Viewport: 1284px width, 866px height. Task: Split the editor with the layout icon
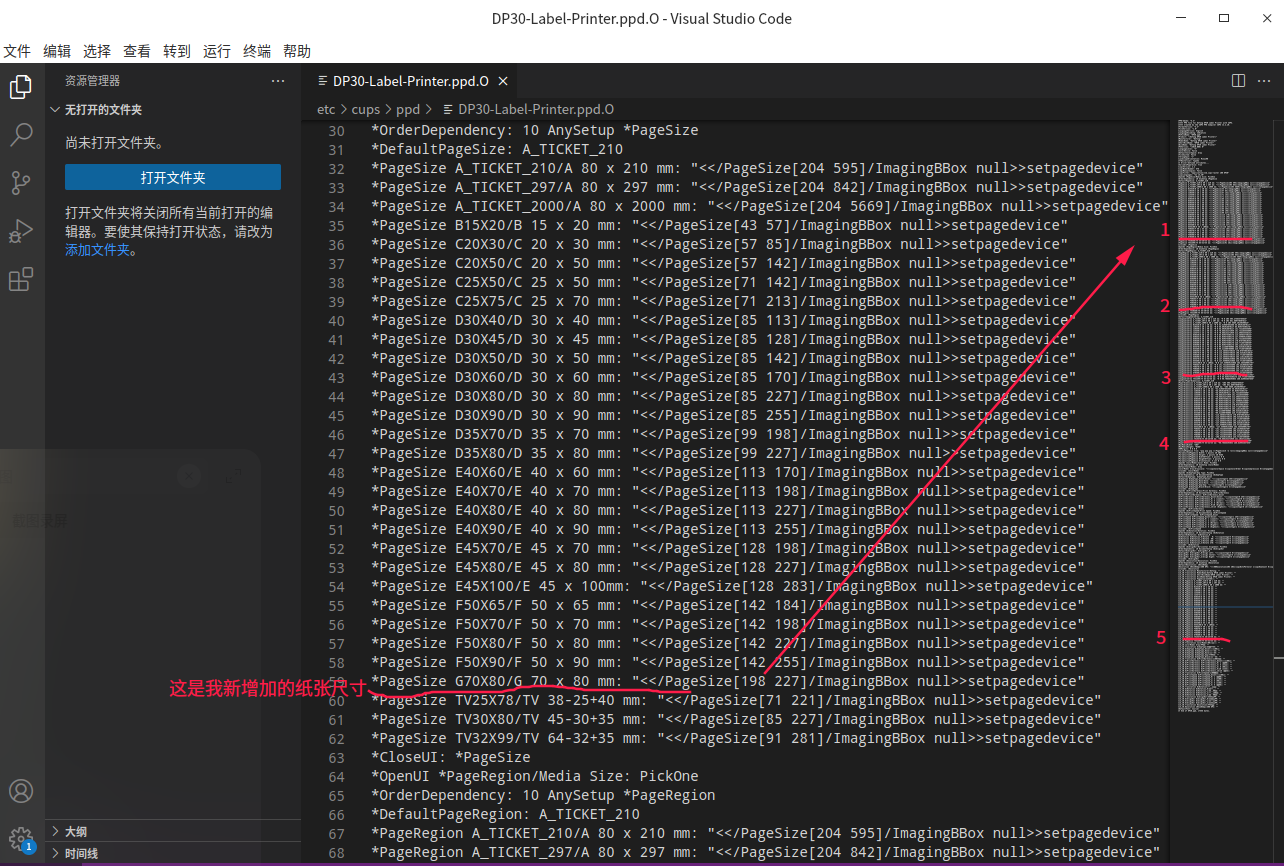pos(1238,81)
